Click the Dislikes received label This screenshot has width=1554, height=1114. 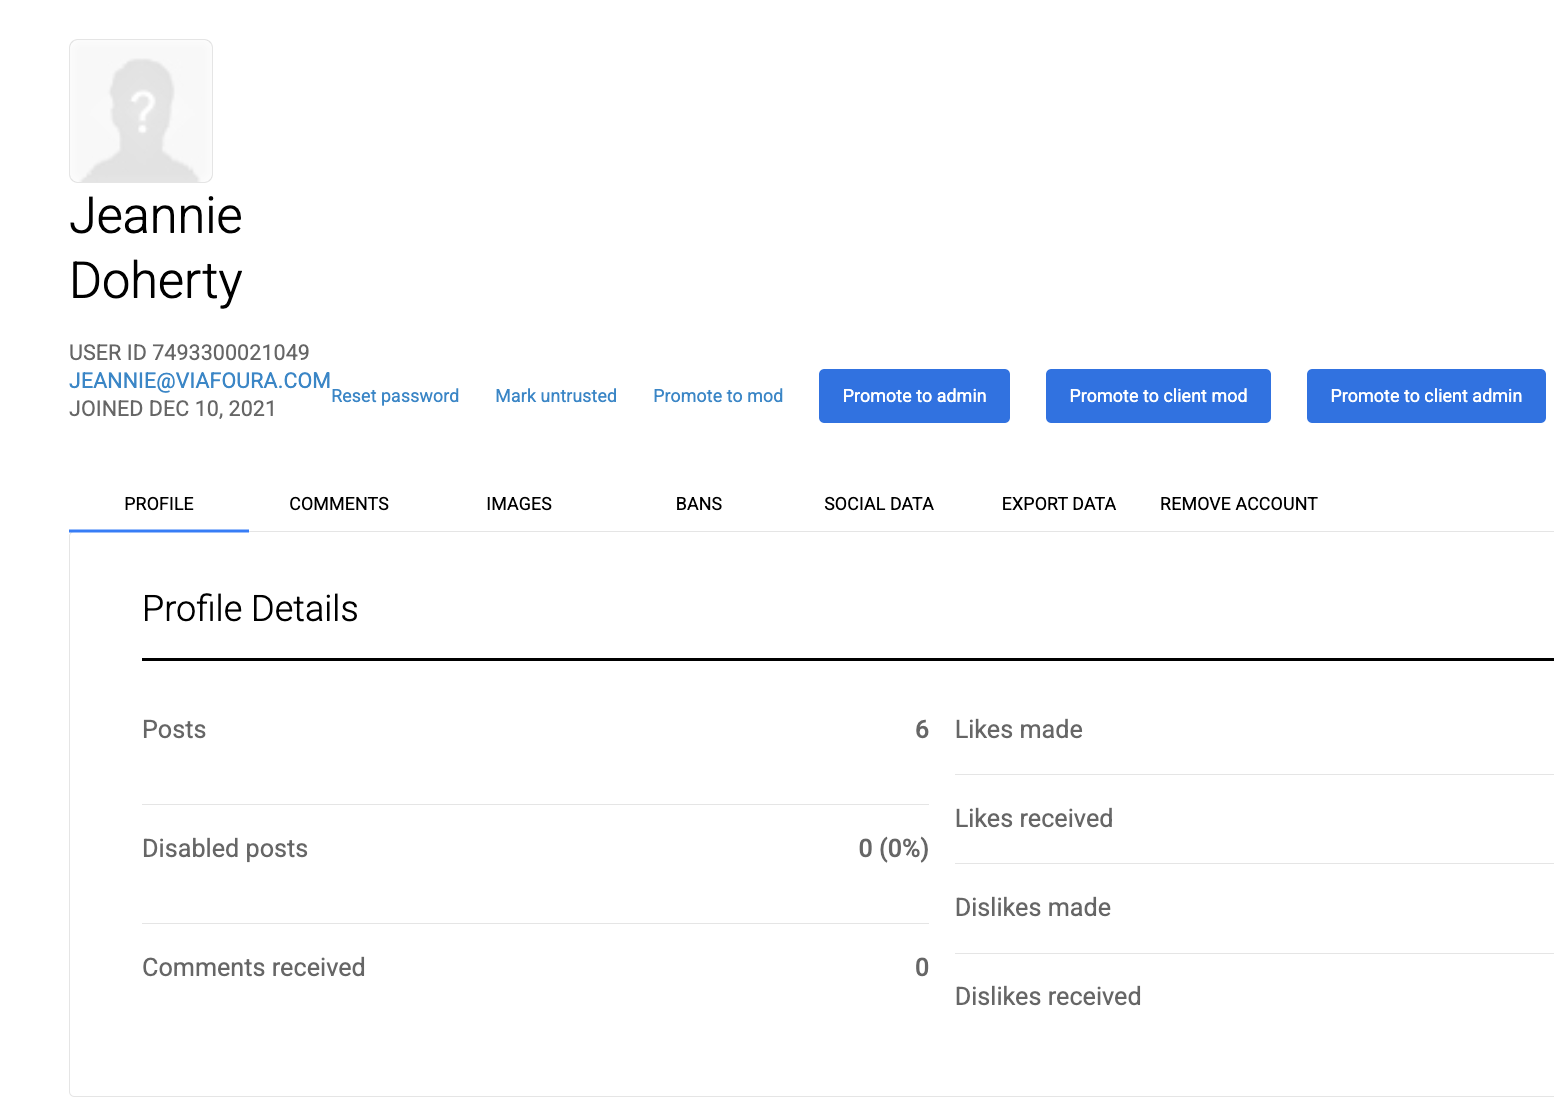pyautogui.click(x=1048, y=997)
